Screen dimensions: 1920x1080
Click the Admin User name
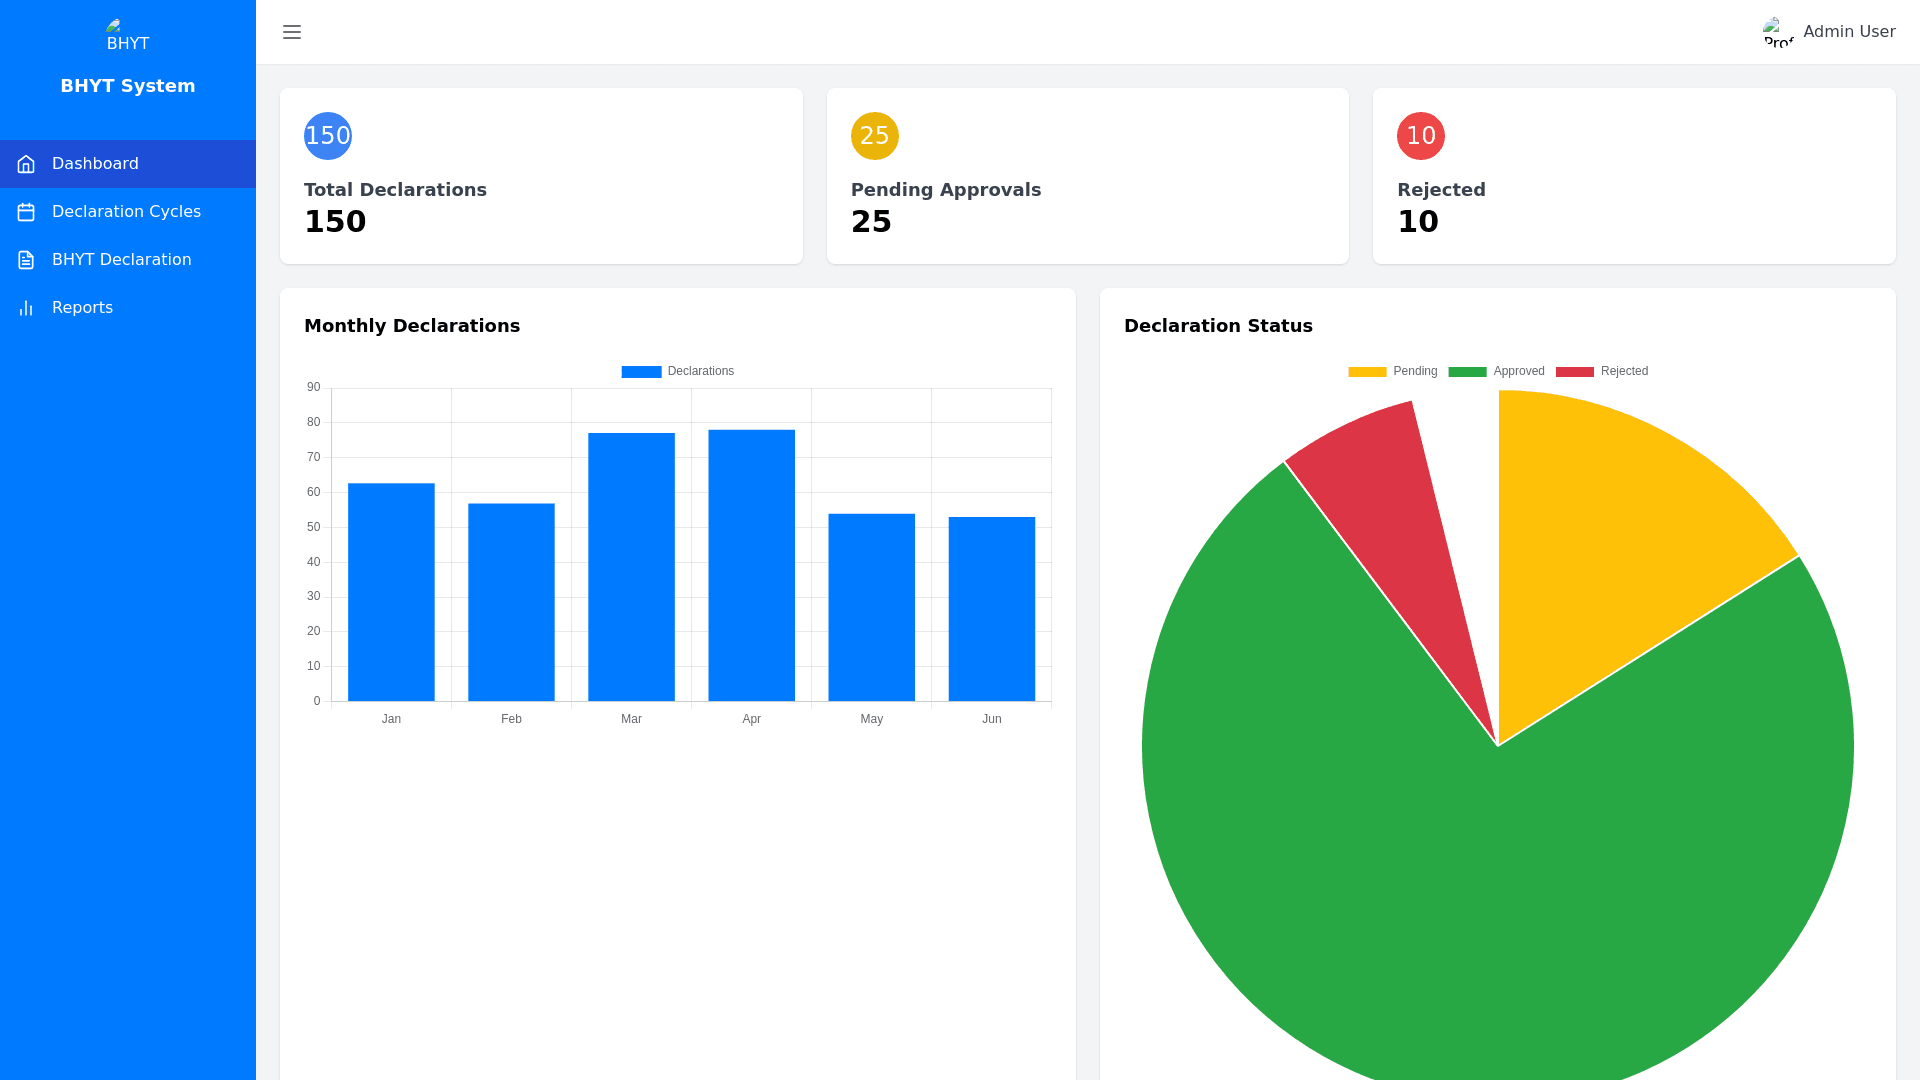click(x=1849, y=32)
